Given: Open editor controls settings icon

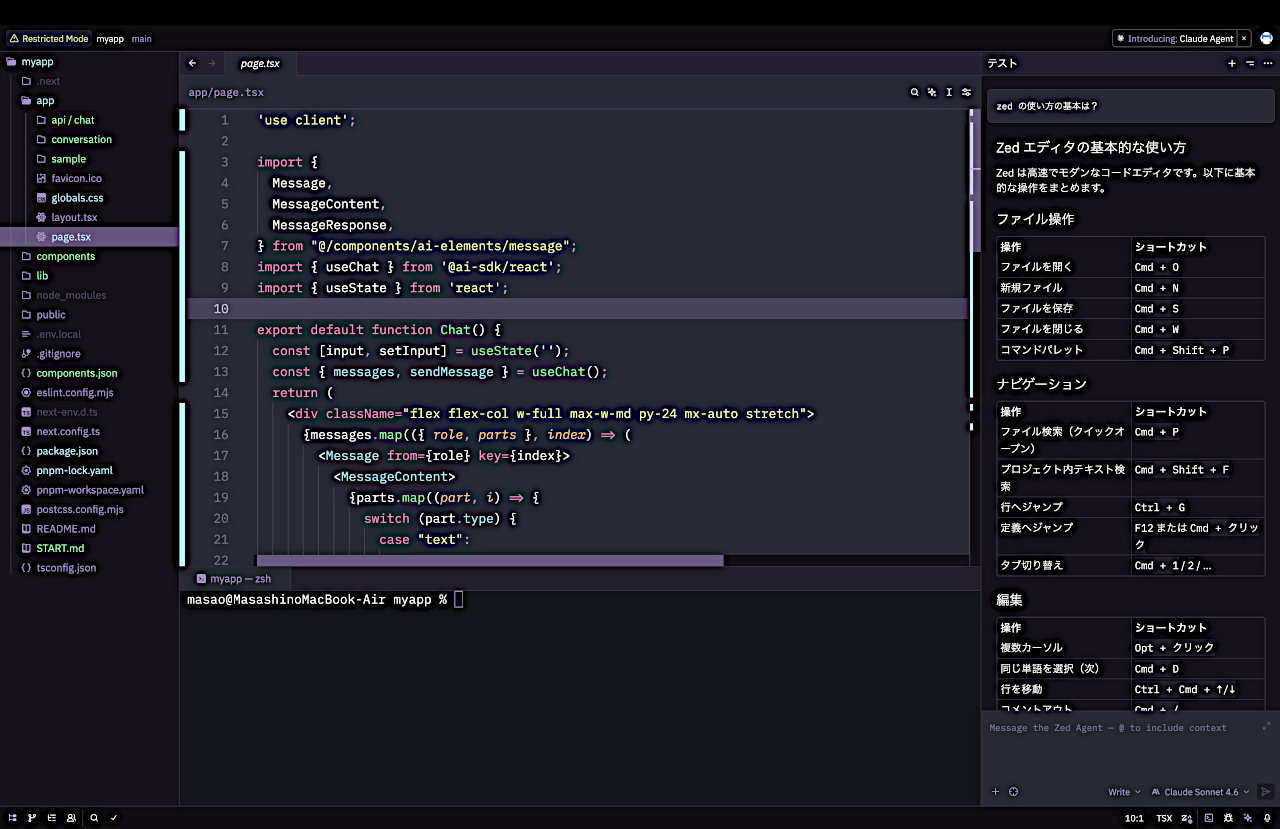Looking at the screenshot, I should point(967,92).
